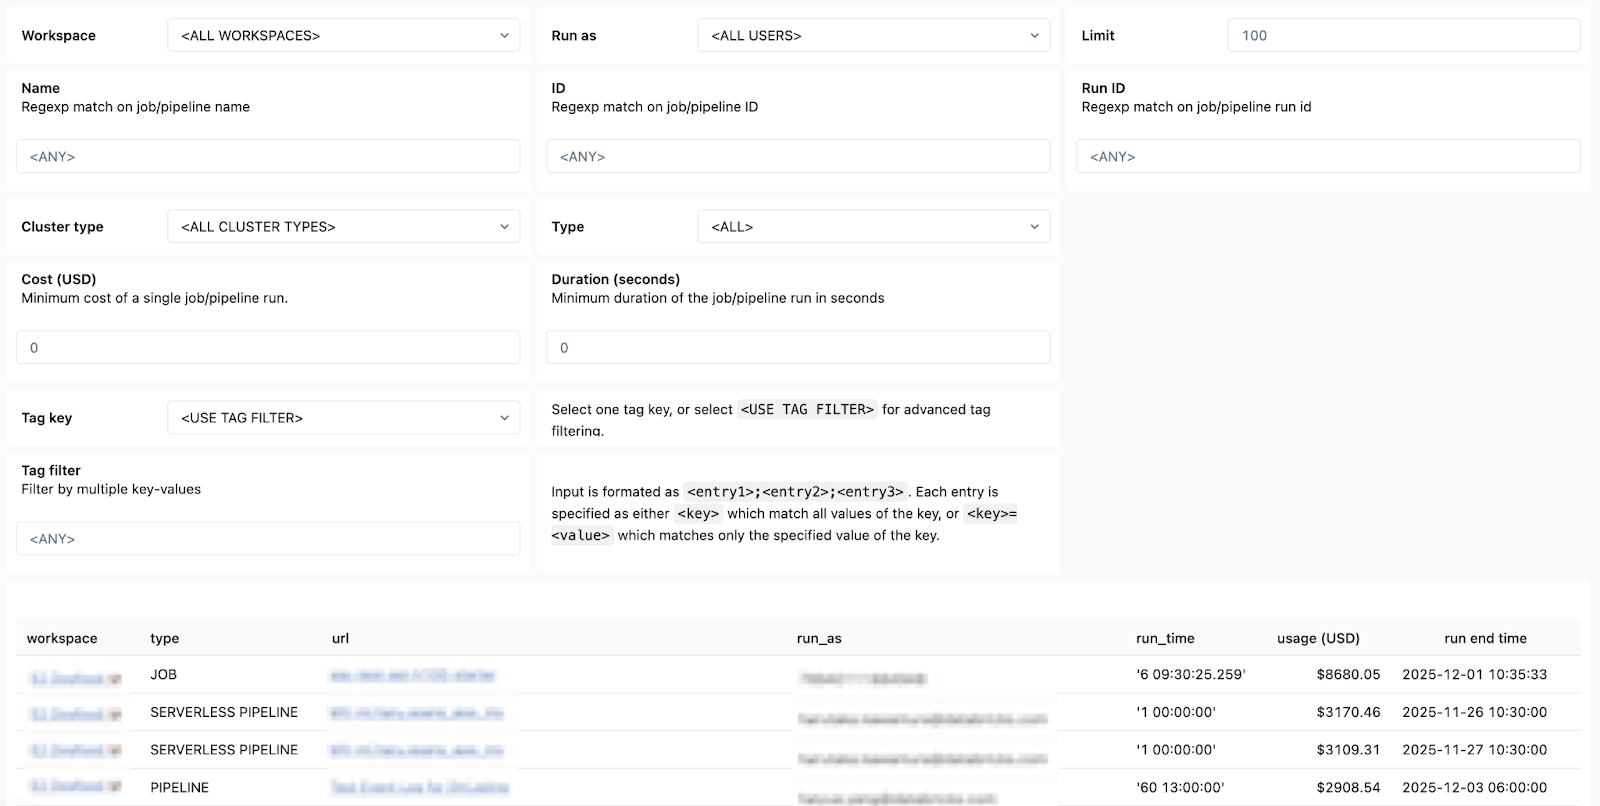Click the Limit input field

(x=1403, y=36)
